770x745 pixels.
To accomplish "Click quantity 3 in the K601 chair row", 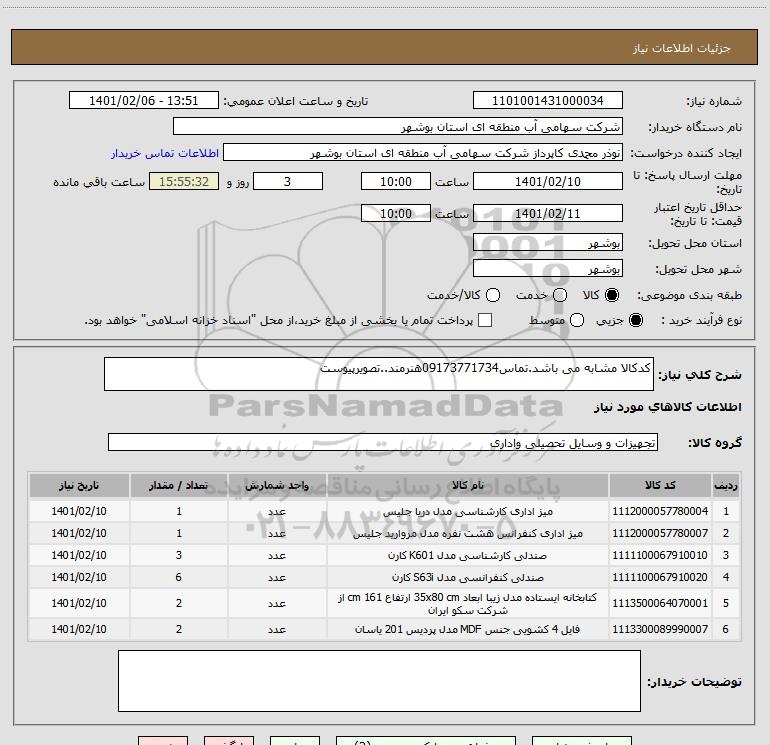I will [x=179, y=555].
